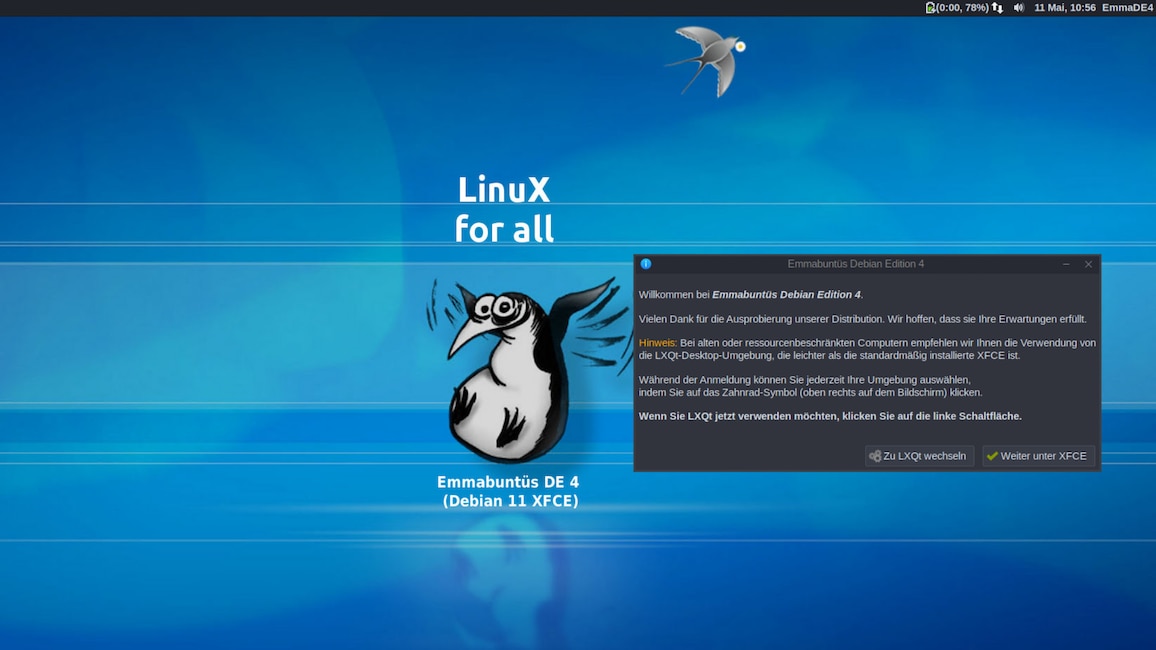
Task: Open the volume control from system tray
Action: [x=1018, y=7]
